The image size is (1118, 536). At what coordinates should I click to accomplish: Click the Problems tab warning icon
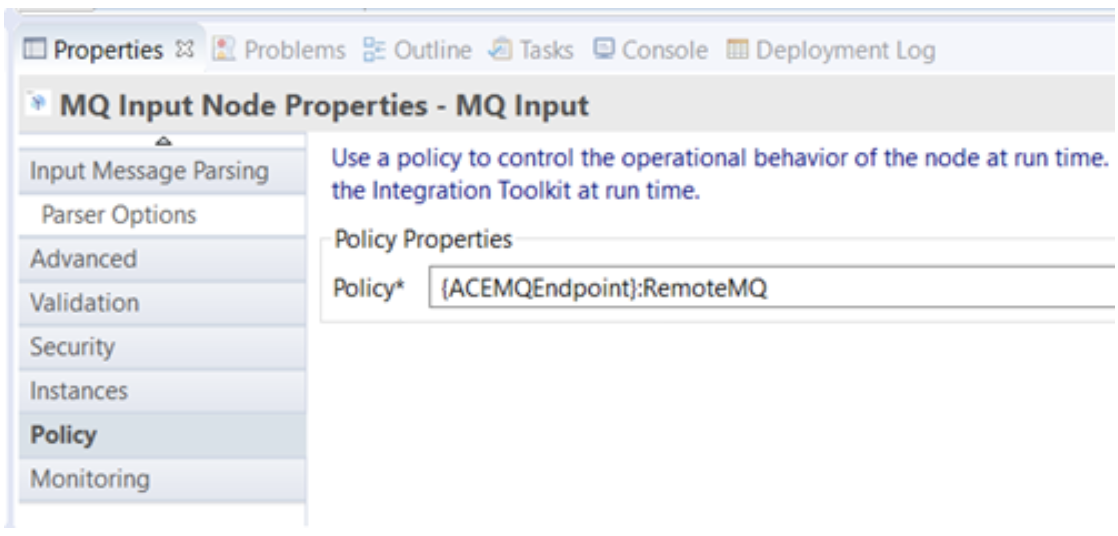(x=224, y=50)
